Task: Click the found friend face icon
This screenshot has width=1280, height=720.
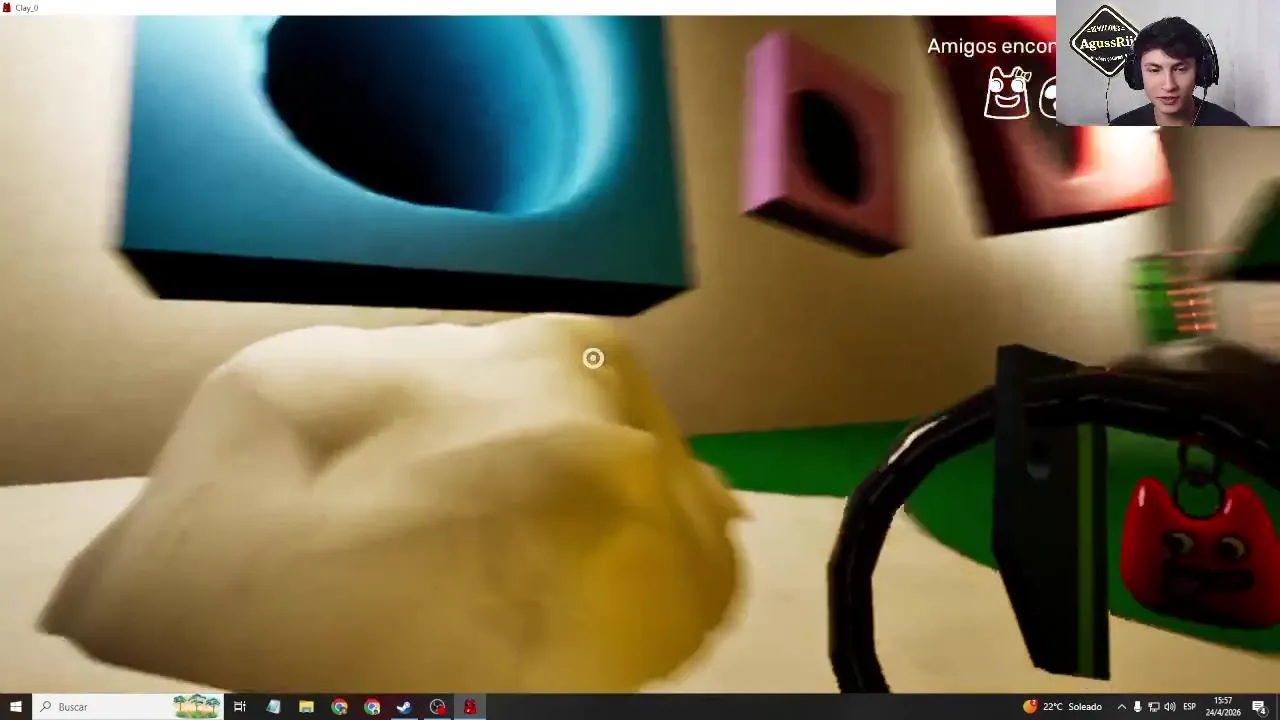Action: pos(1007,94)
